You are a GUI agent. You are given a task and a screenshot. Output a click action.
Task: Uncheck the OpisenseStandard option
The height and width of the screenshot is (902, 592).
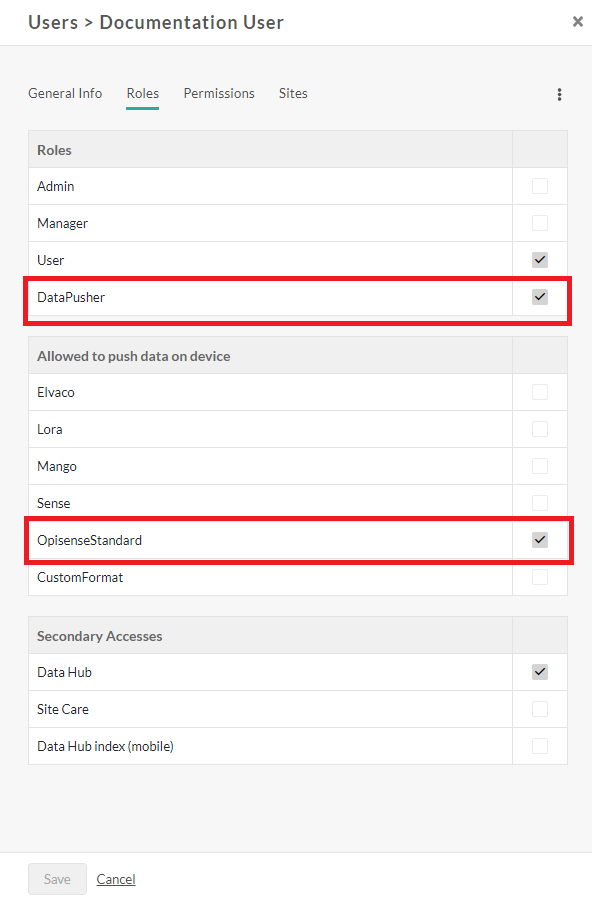click(539, 539)
